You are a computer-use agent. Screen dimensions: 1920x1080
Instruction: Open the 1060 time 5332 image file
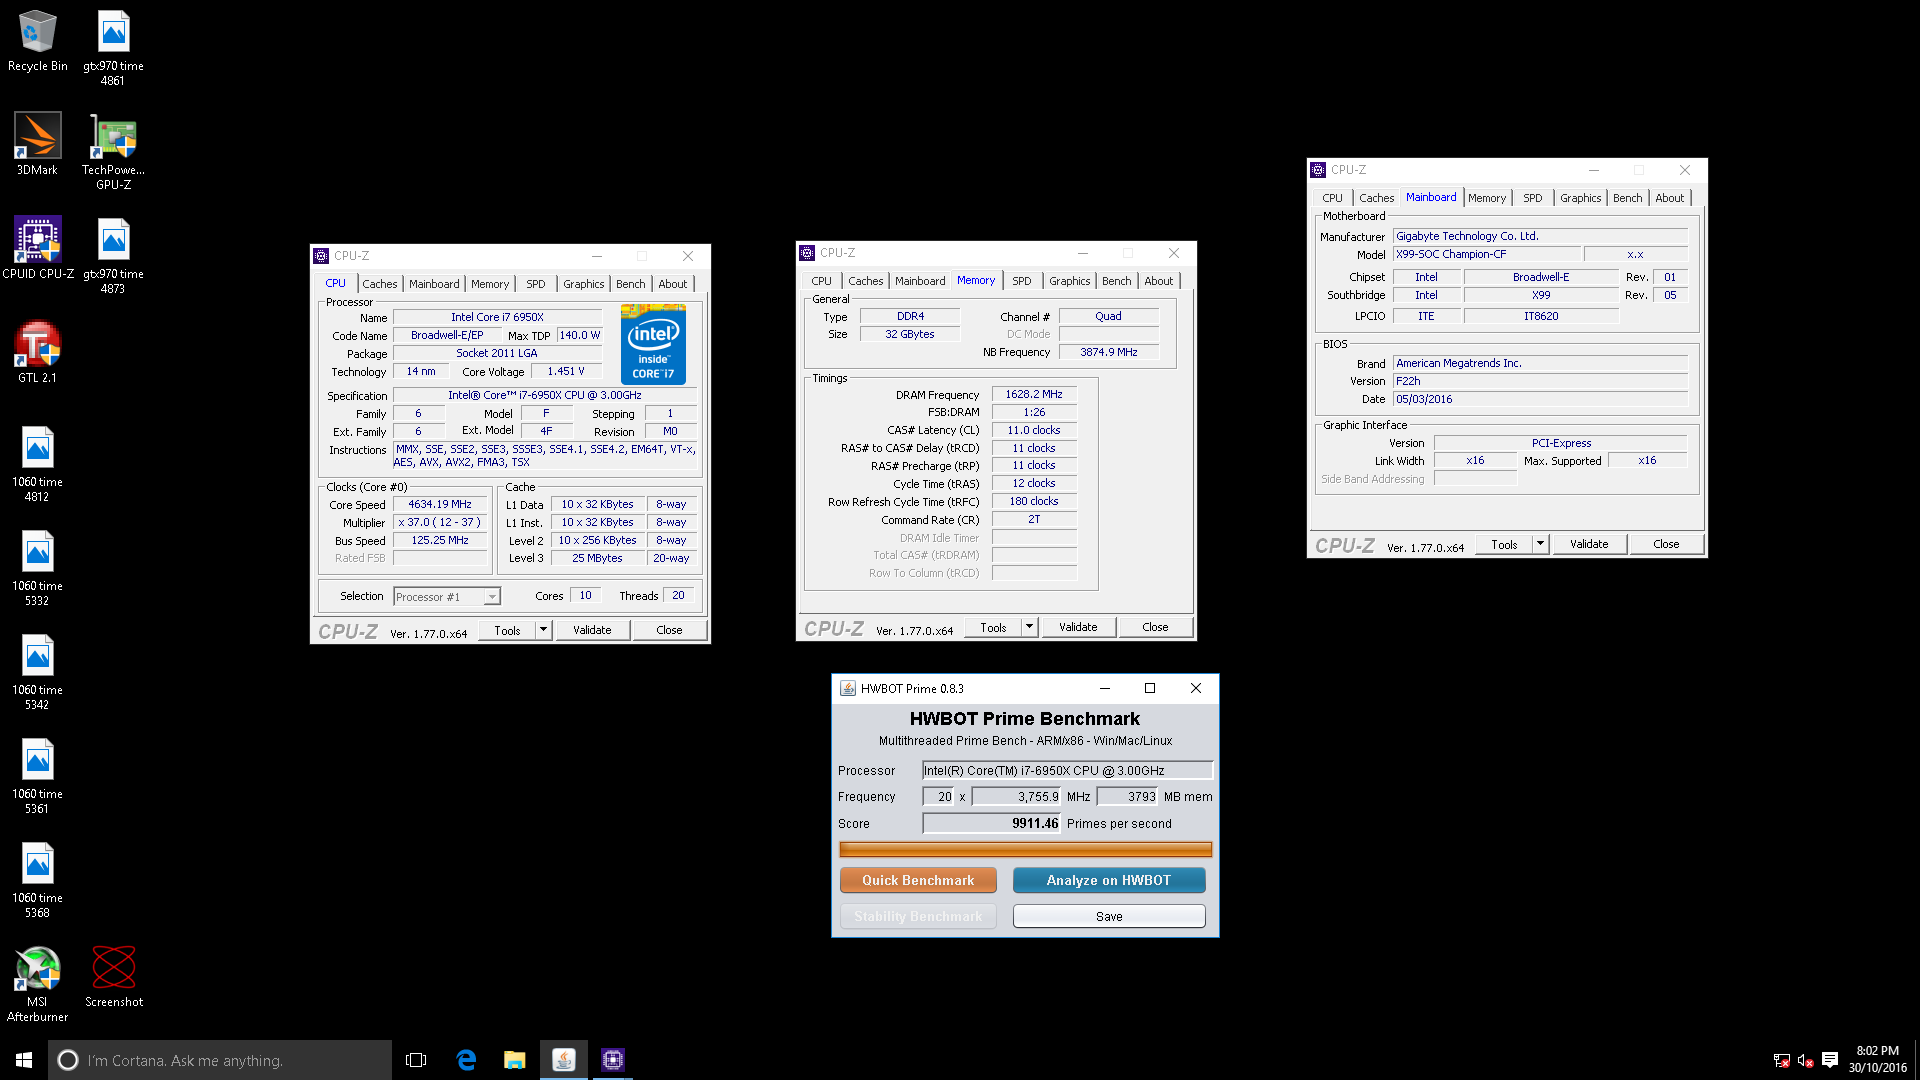tap(37, 568)
